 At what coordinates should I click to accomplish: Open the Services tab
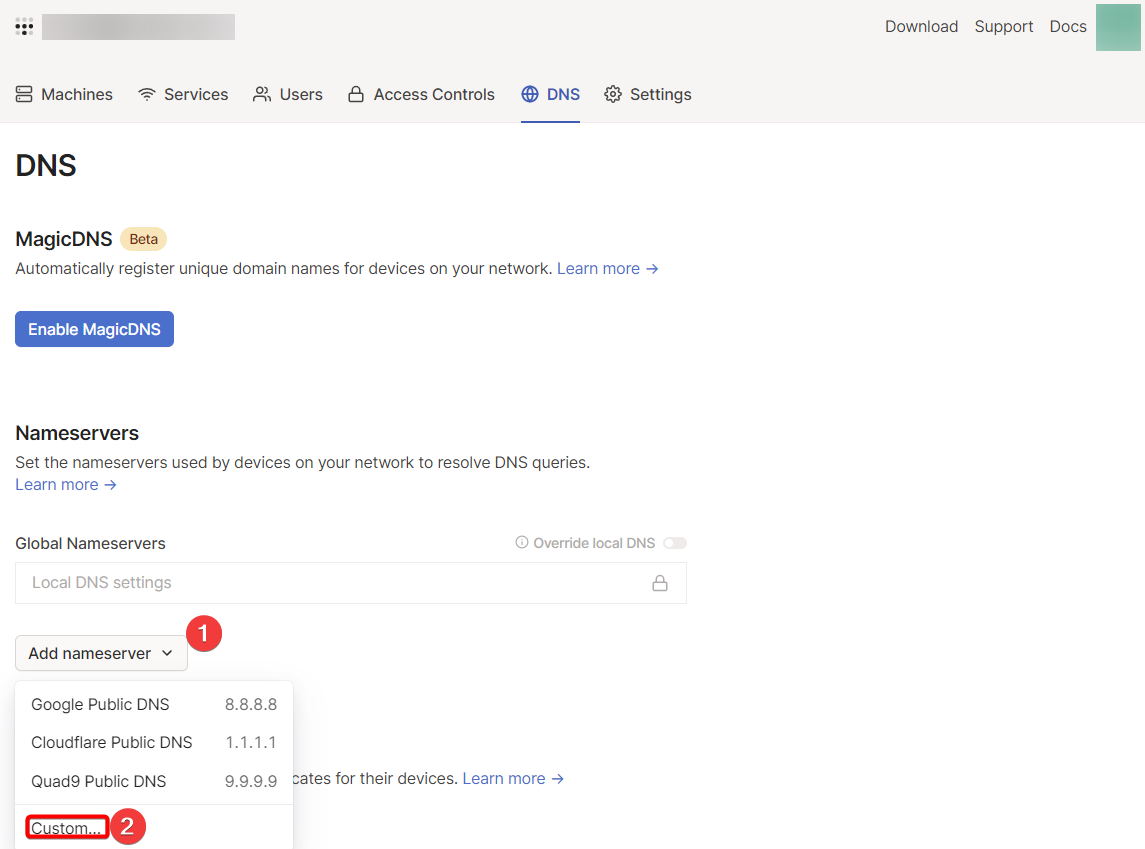(x=183, y=94)
